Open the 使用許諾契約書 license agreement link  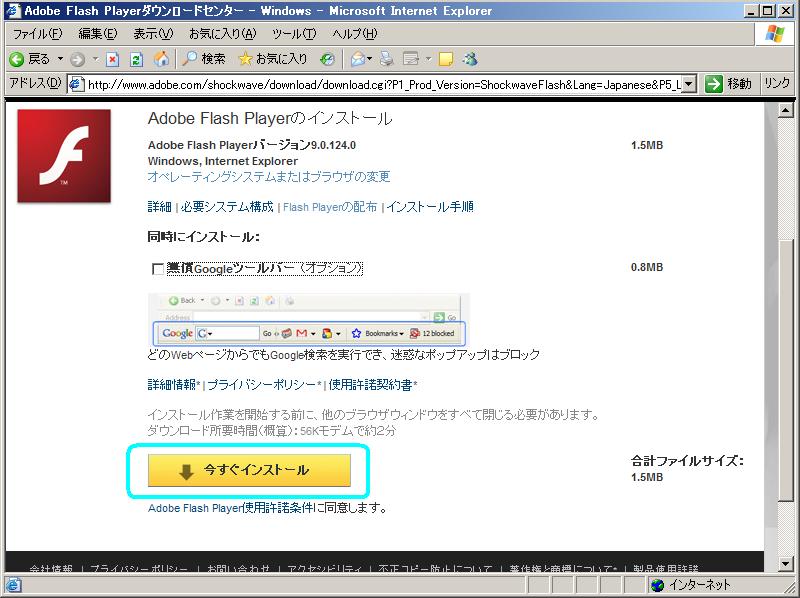370,385
